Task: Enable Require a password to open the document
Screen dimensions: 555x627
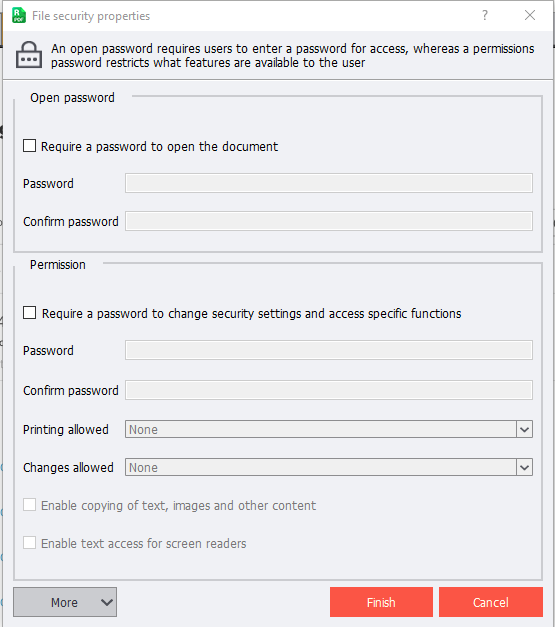Action: tap(30, 146)
